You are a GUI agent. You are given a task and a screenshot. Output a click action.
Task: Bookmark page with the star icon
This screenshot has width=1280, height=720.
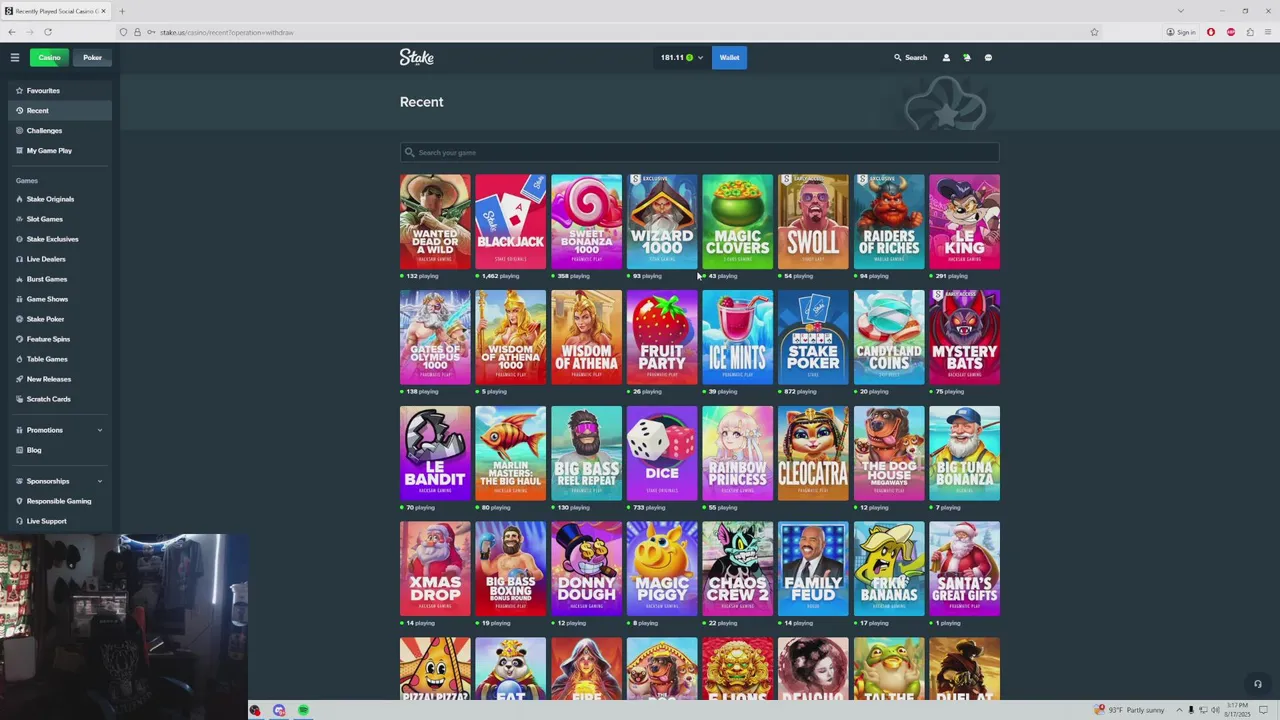pos(1094,32)
